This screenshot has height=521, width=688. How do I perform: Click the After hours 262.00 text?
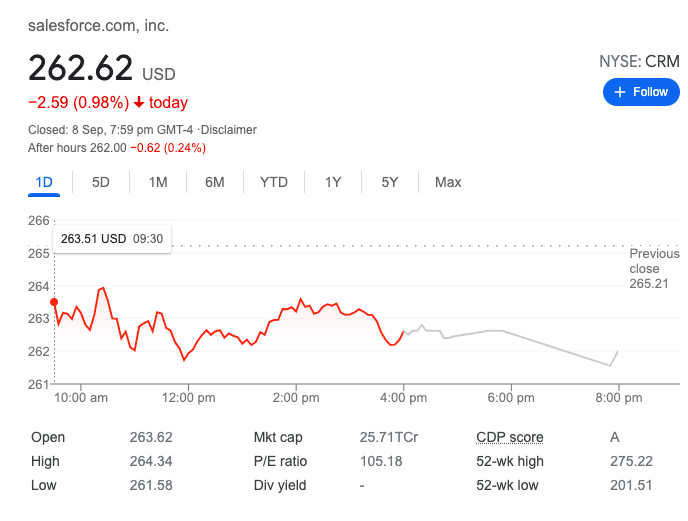(x=77, y=148)
